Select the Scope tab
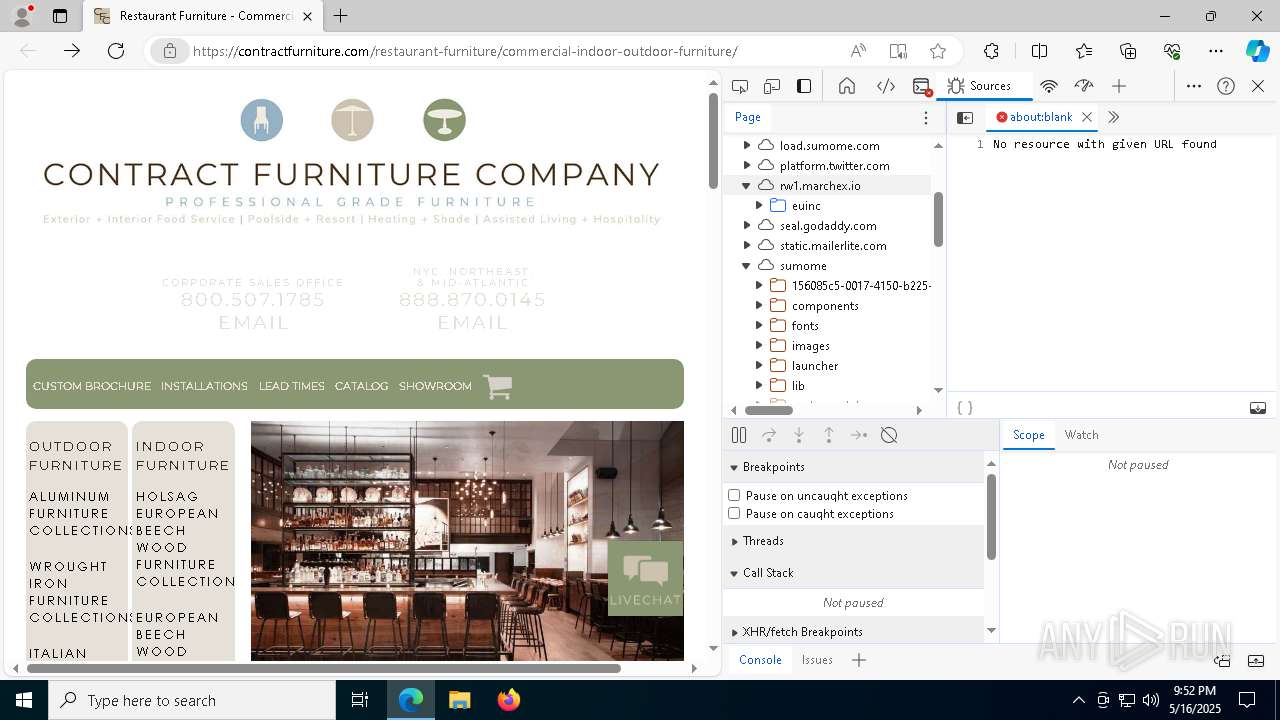The height and width of the screenshot is (720, 1280). click(x=1028, y=435)
